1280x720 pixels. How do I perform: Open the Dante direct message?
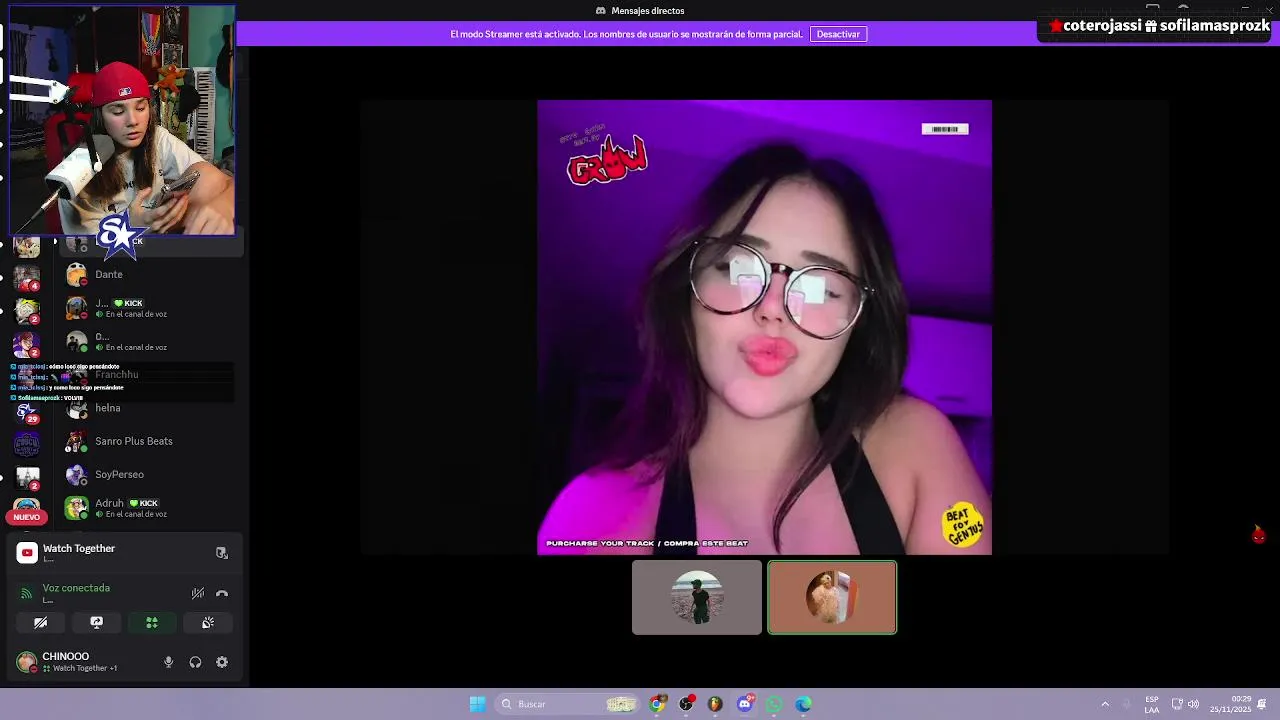(150, 274)
